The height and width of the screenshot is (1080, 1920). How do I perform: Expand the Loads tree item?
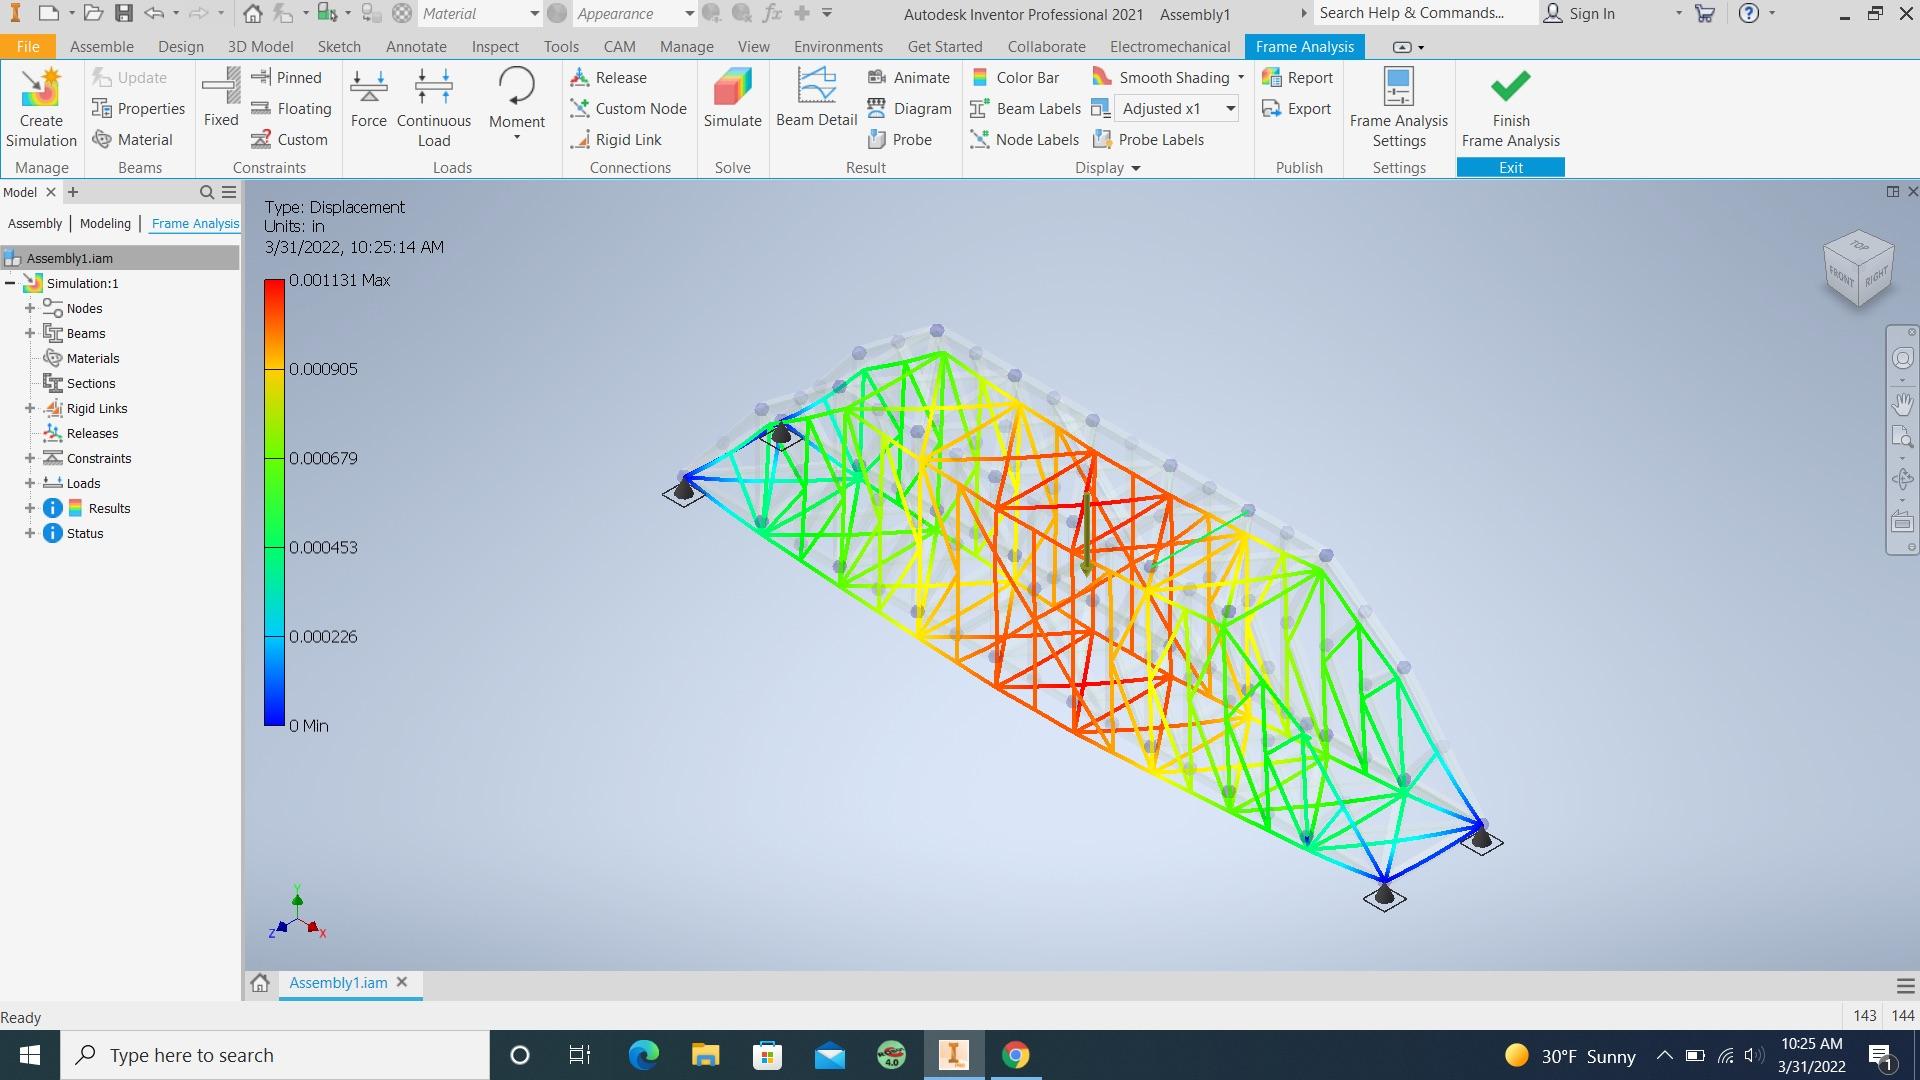(30, 483)
